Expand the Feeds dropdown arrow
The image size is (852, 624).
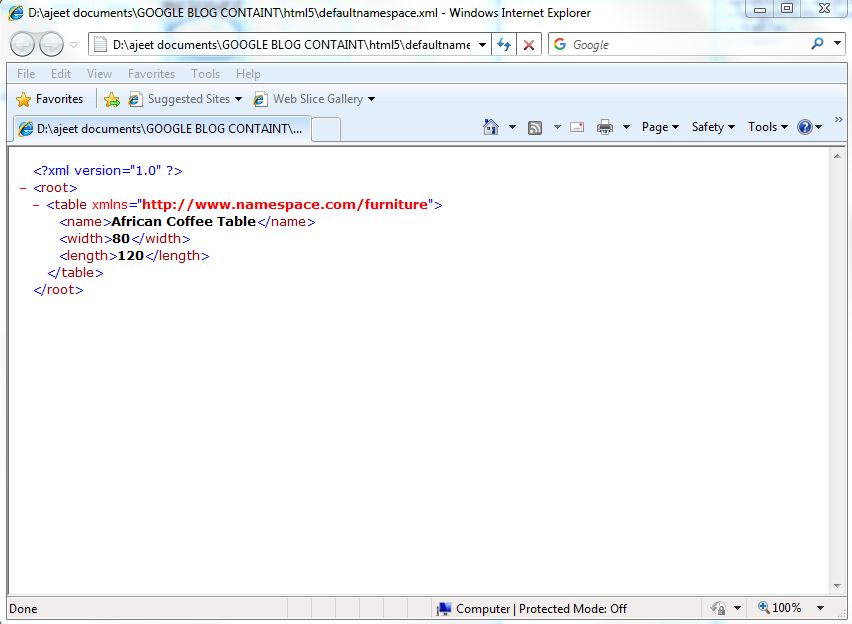click(x=557, y=127)
